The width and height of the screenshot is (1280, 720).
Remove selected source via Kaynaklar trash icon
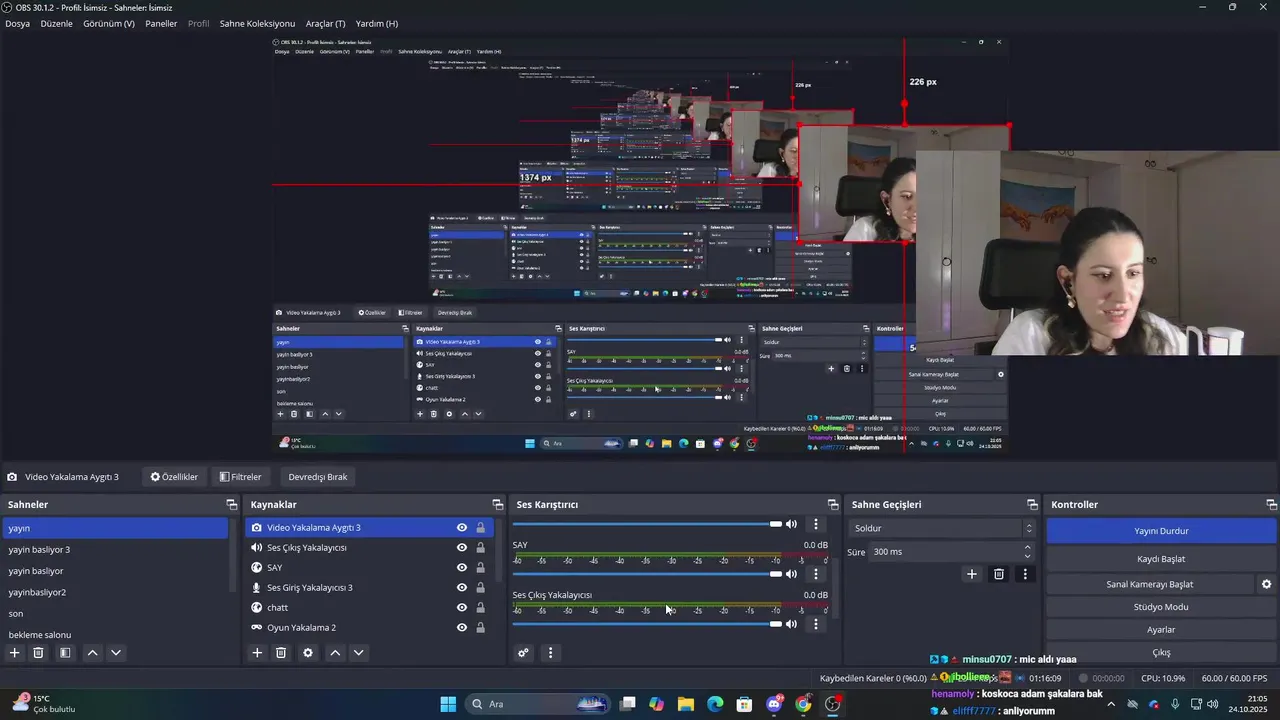point(281,653)
